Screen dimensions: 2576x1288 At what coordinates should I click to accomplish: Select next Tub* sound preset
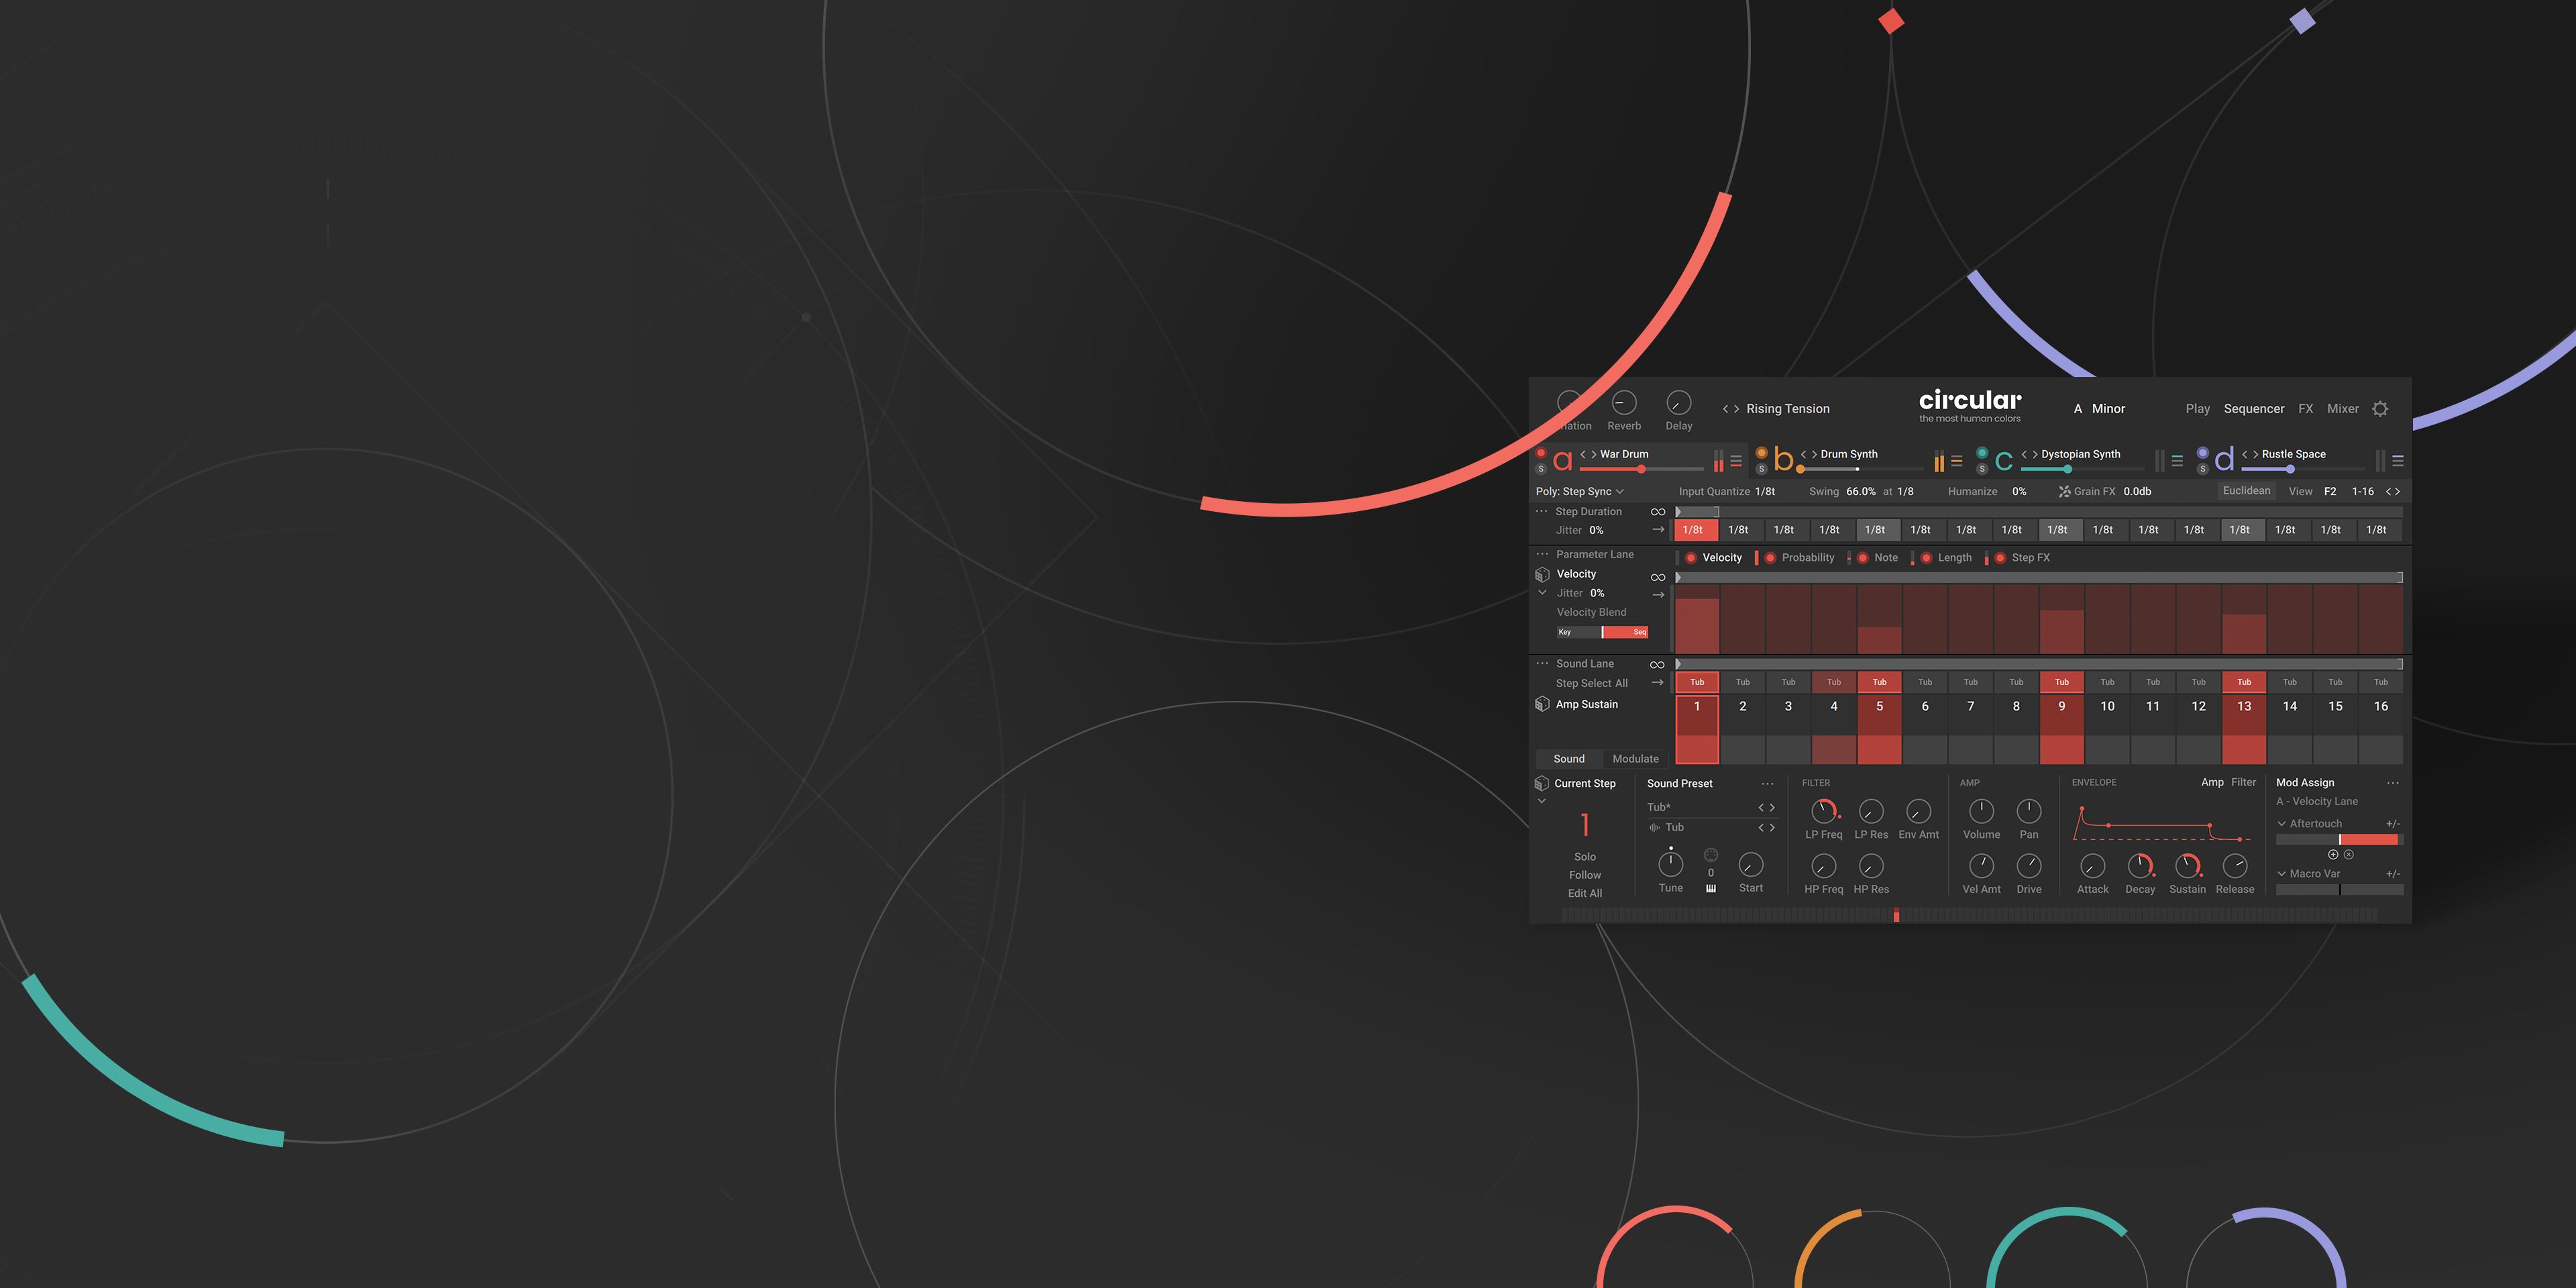pos(1772,808)
